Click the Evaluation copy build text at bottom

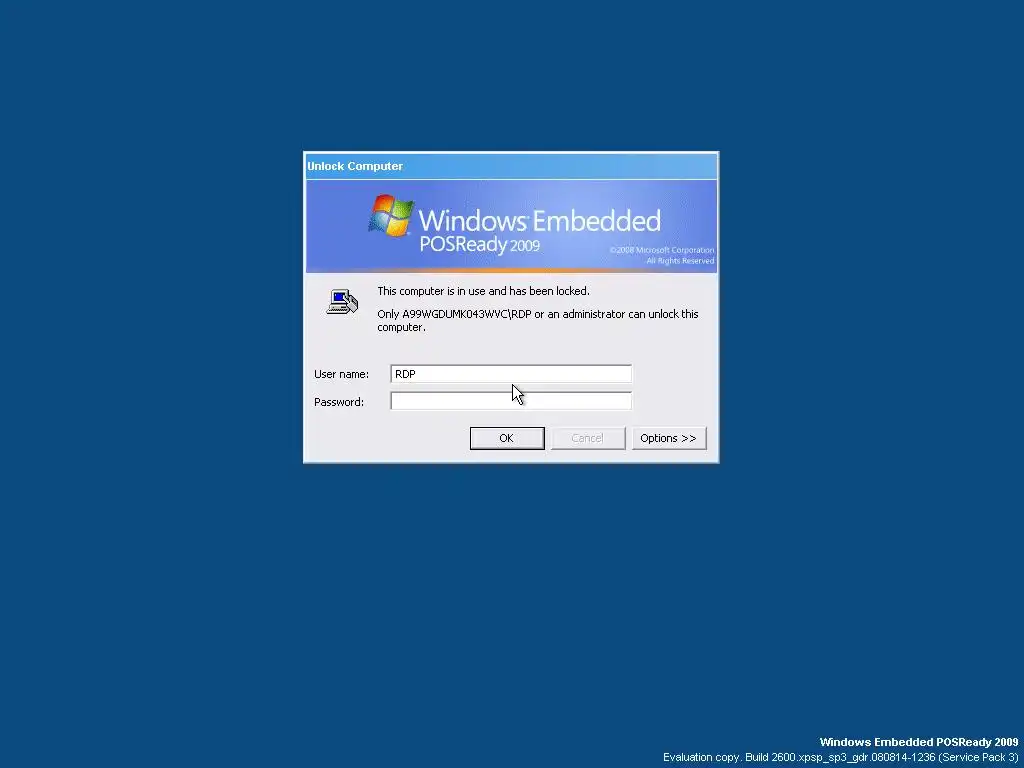840,758
